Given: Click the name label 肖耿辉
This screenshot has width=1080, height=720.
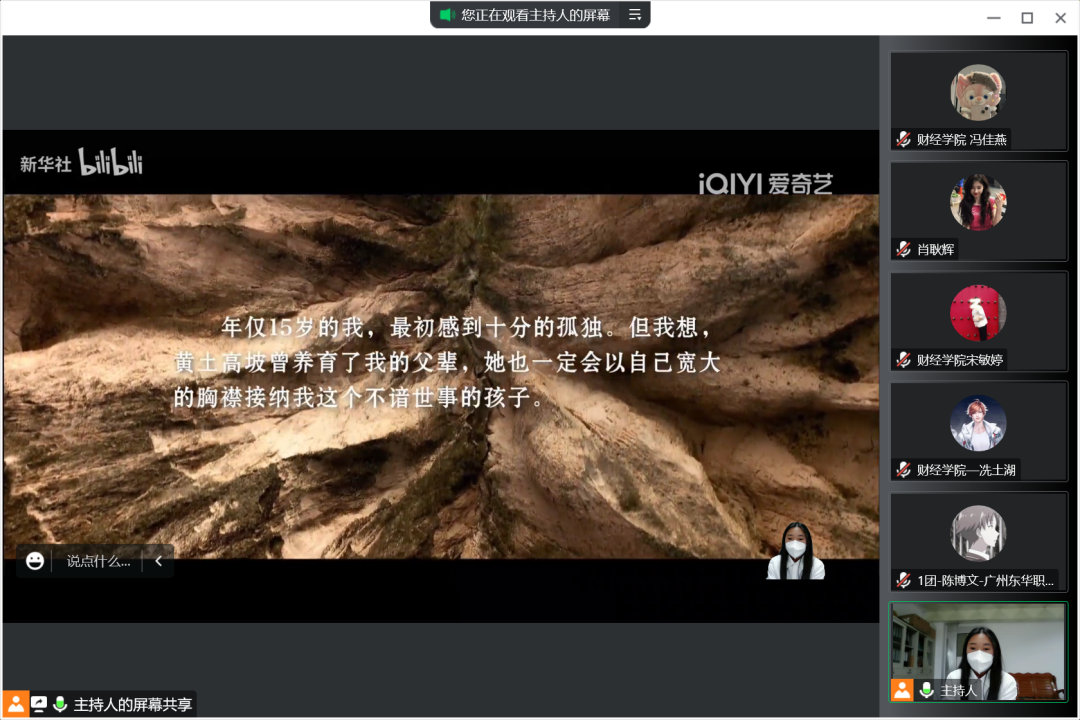Looking at the screenshot, I should 935,249.
